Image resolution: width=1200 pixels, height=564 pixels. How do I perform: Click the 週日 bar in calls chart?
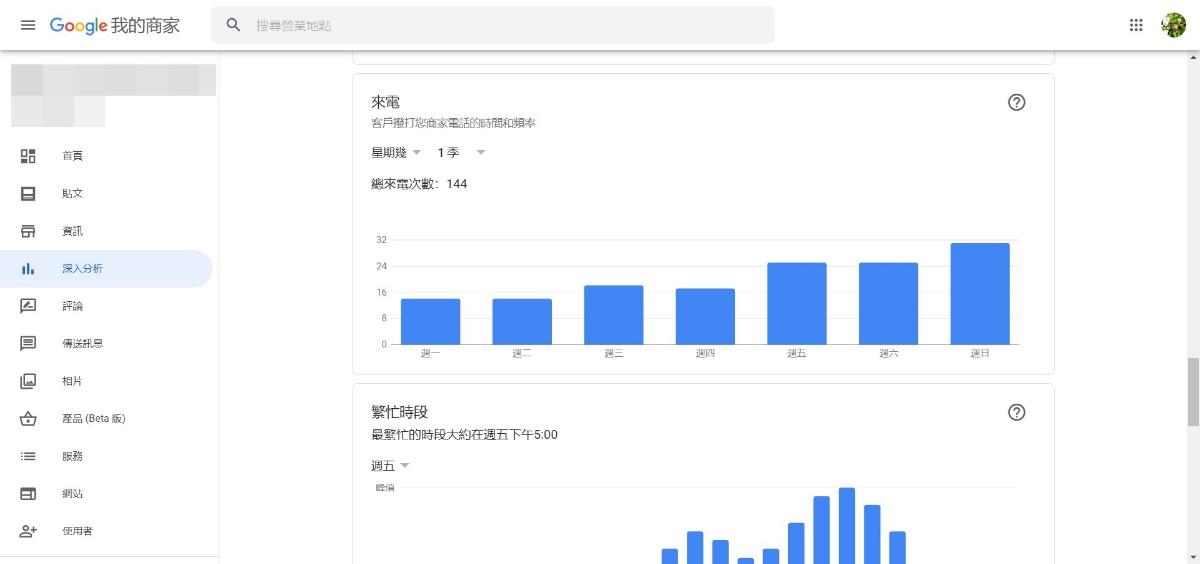(980, 294)
